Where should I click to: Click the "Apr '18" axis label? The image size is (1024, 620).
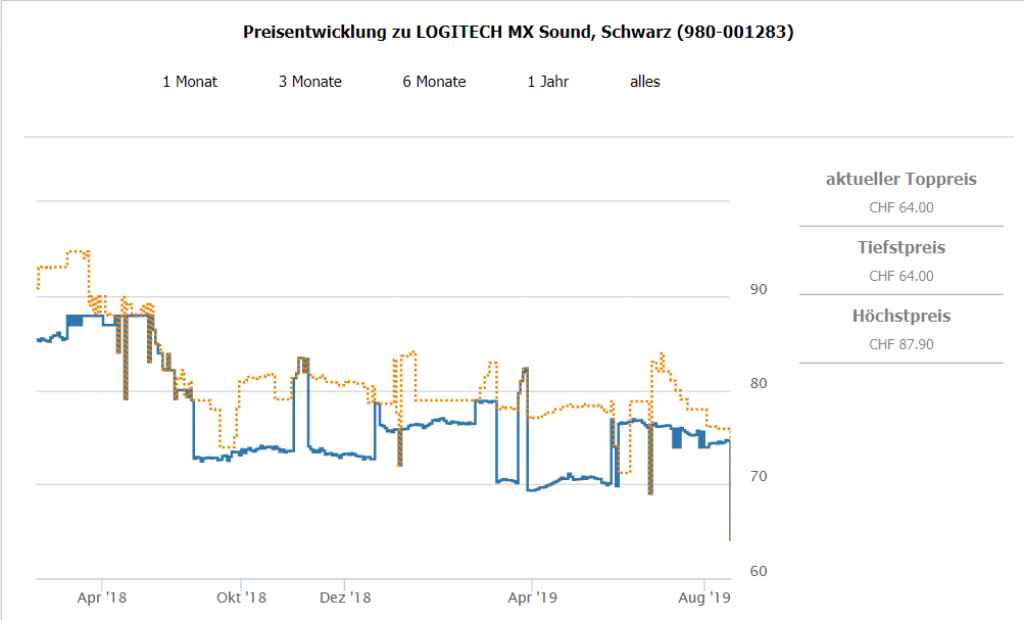(x=103, y=598)
